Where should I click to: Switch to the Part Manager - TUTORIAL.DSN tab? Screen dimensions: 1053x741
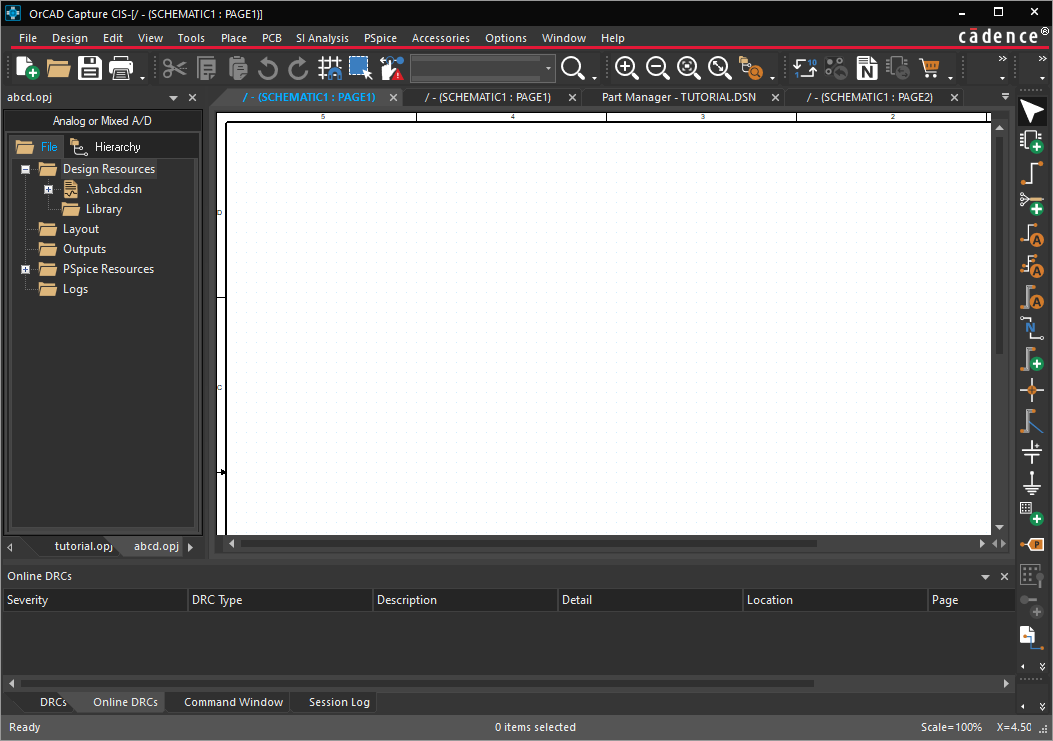coord(677,97)
